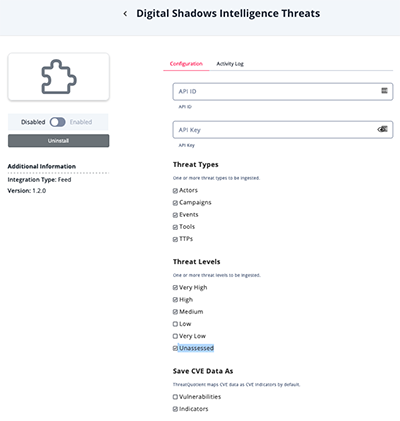
Task: Click the Disabled label beside the switch
Action: pyautogui.click(x=33, y=122)
